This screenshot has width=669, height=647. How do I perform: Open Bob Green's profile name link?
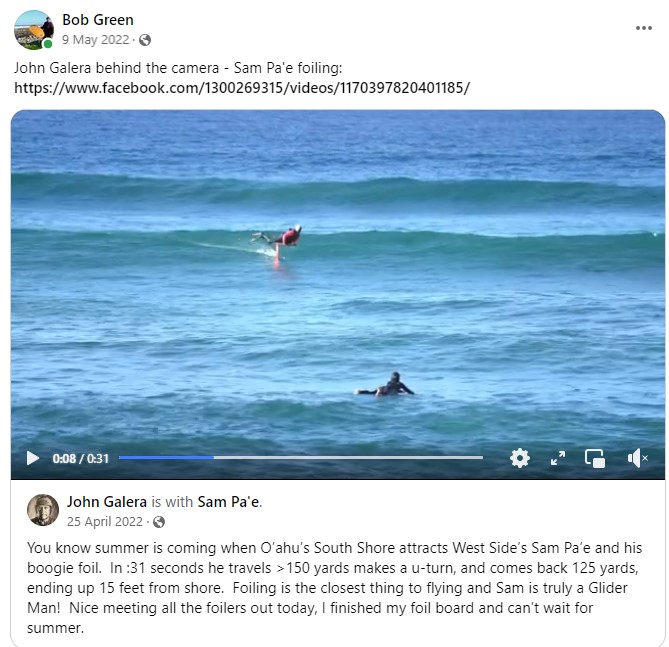98,20
